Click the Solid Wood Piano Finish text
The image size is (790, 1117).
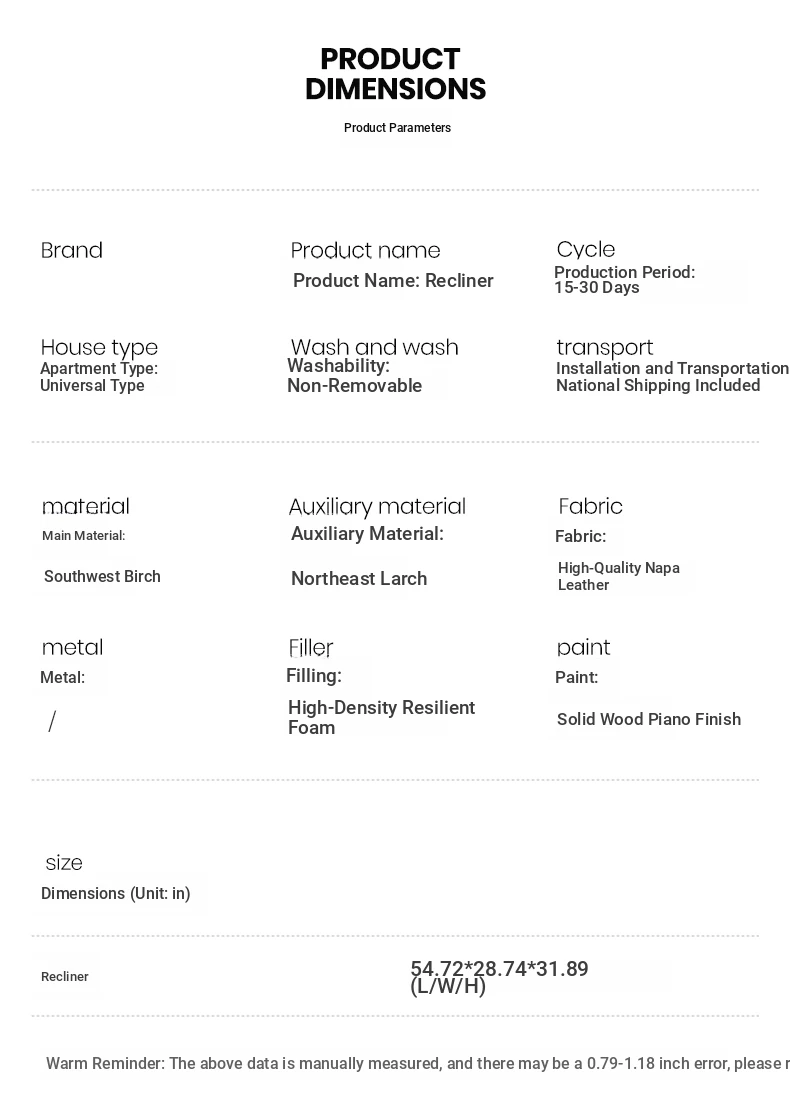[648, 720]
